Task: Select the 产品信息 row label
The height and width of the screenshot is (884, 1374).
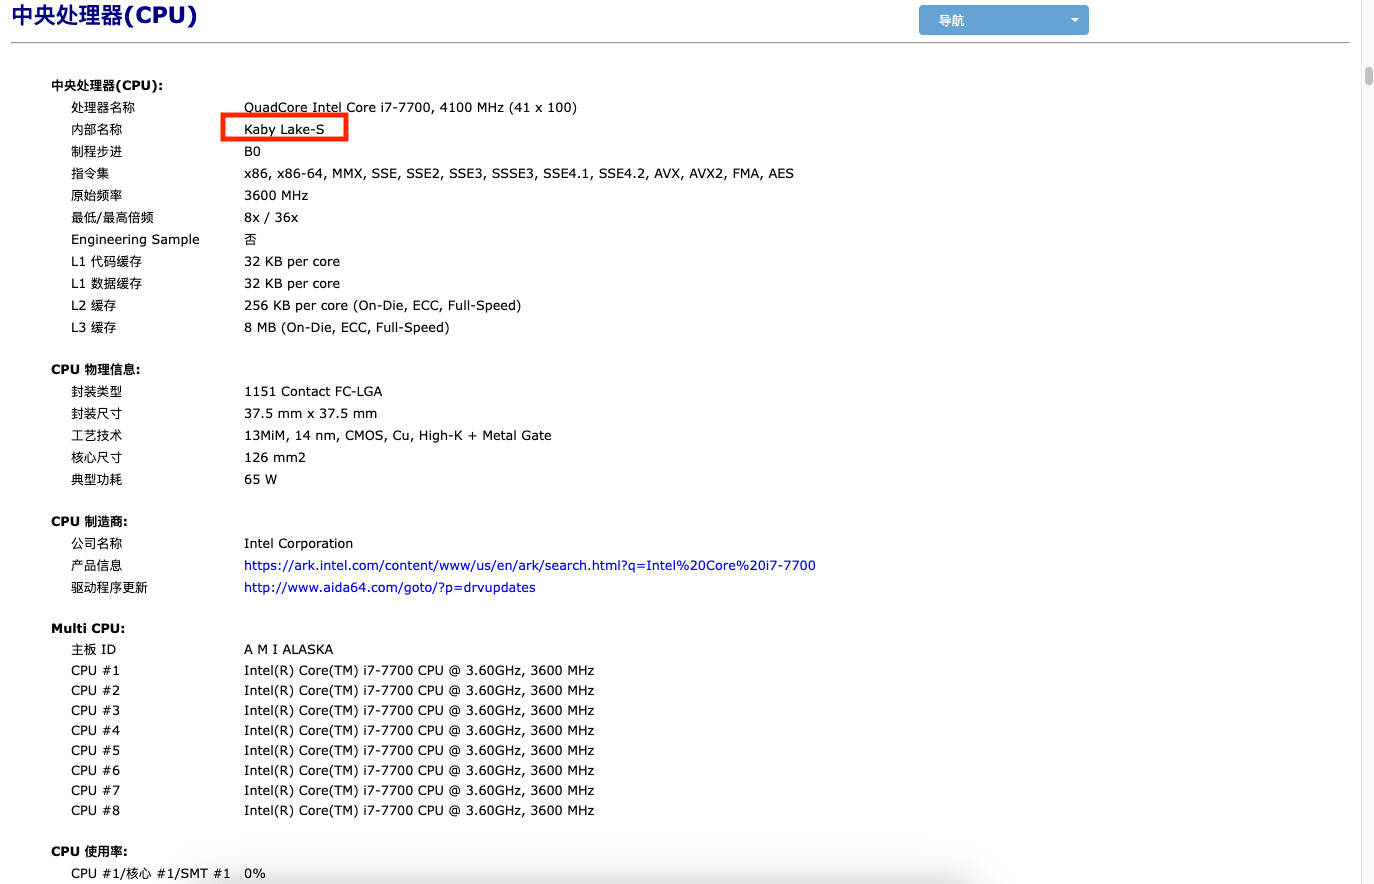Action: click(96, 565)
